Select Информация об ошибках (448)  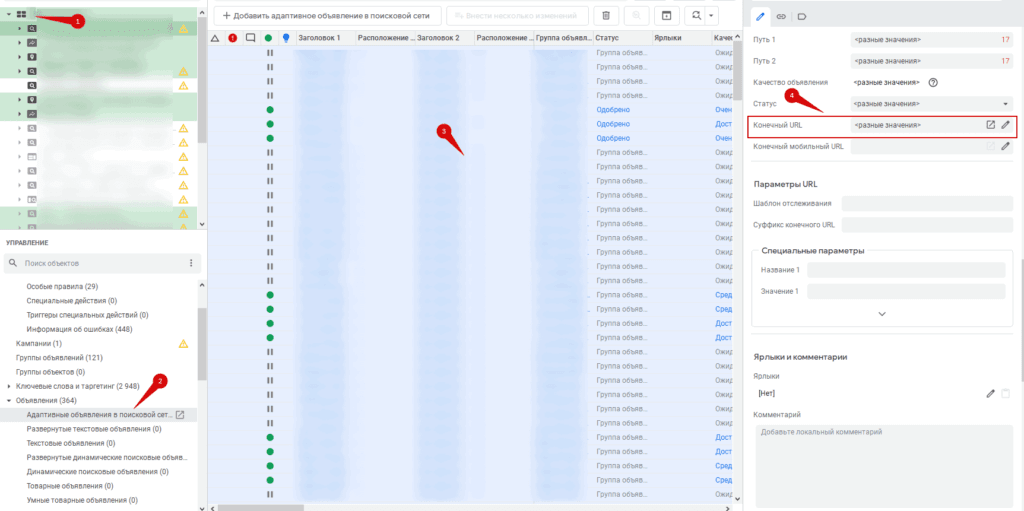pyautogui.click(x=81, y=329)
